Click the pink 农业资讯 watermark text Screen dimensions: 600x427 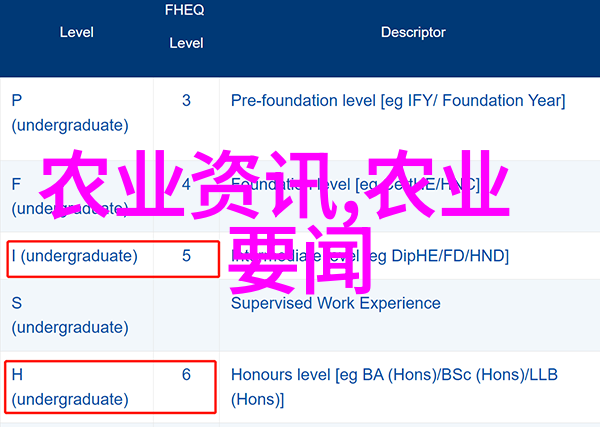point(188,184)
